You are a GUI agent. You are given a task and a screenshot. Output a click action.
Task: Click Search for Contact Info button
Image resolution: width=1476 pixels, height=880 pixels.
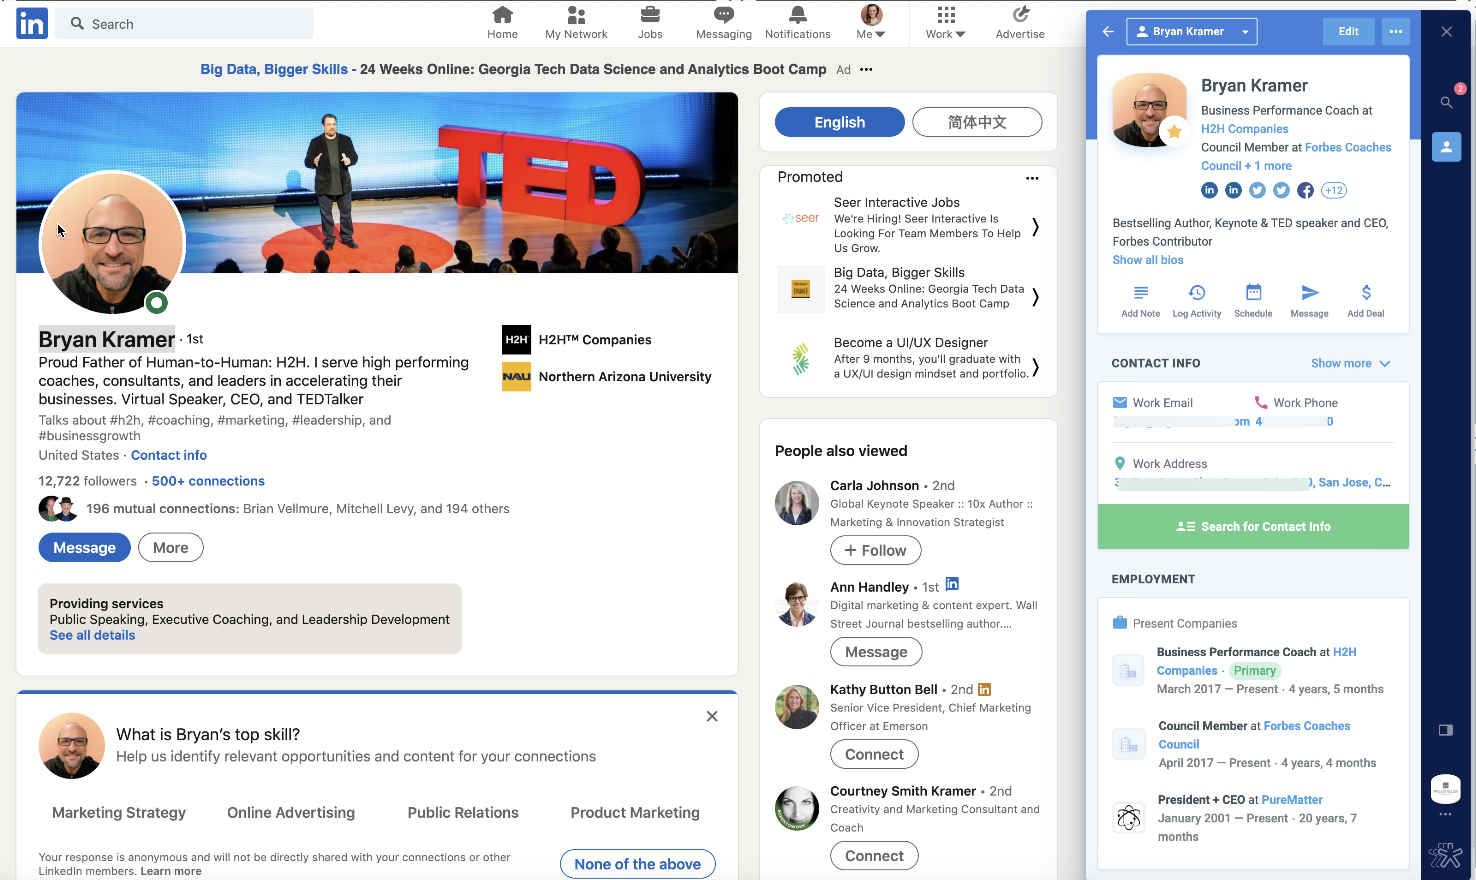(1253, 527)
